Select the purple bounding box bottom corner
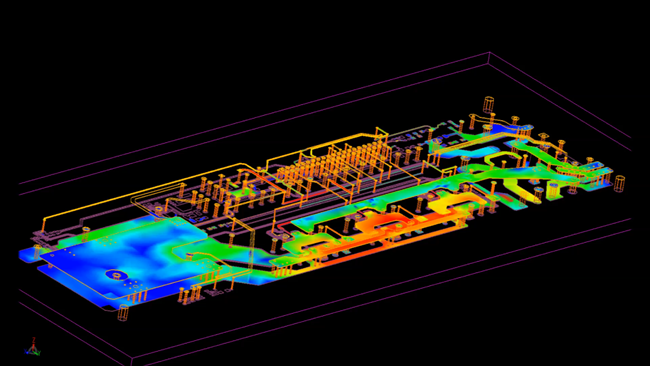The width and height of the screenshot is (650, 366). tap(132, 359)
